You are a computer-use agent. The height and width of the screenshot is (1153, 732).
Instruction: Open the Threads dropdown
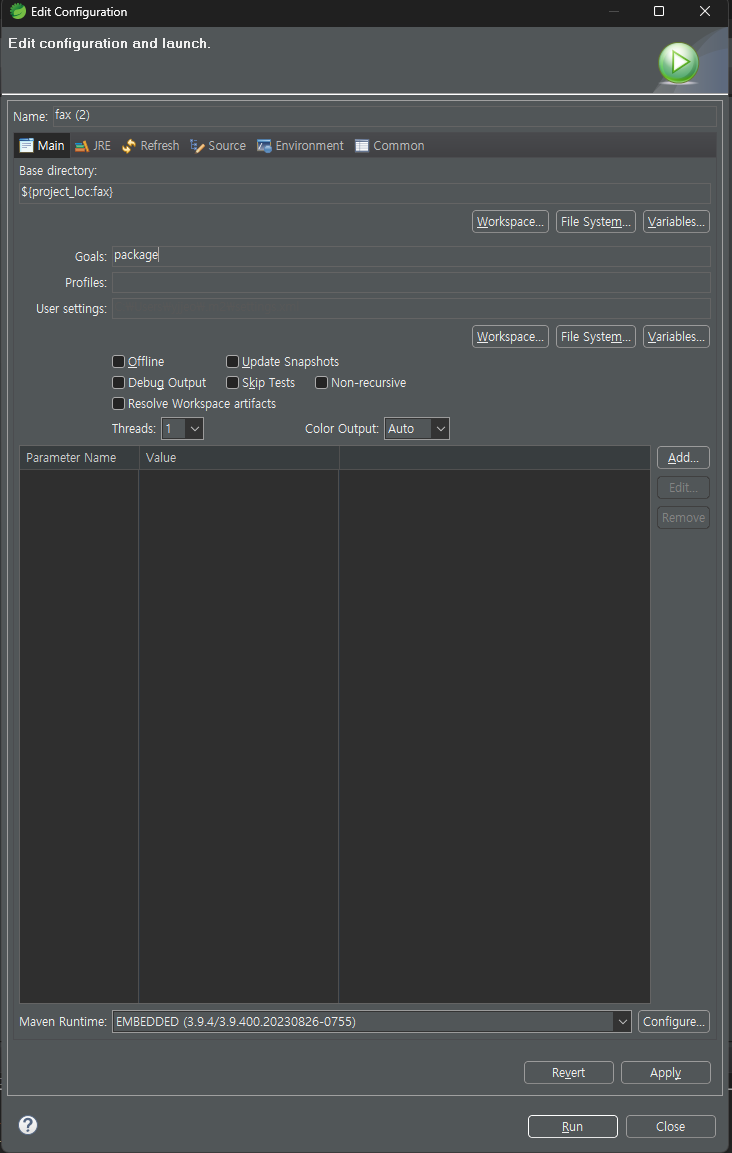[182, 429]
